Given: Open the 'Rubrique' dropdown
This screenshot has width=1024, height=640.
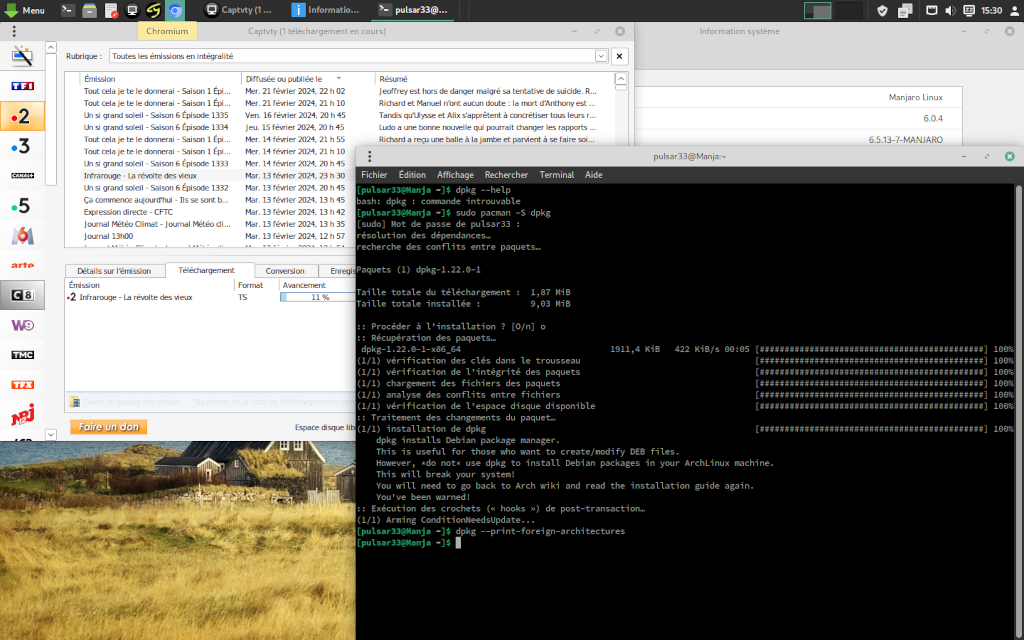Looking at the screenshot, I should 601,56.
